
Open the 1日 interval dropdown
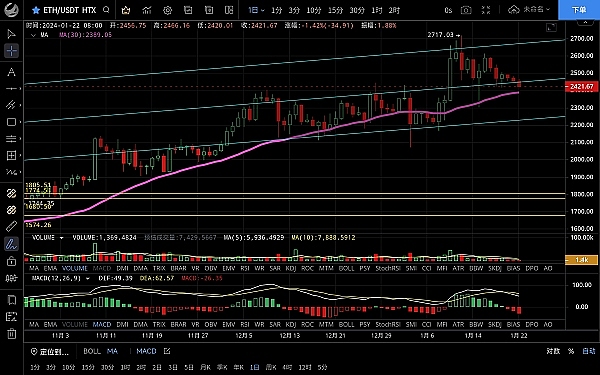click(256, 10)
